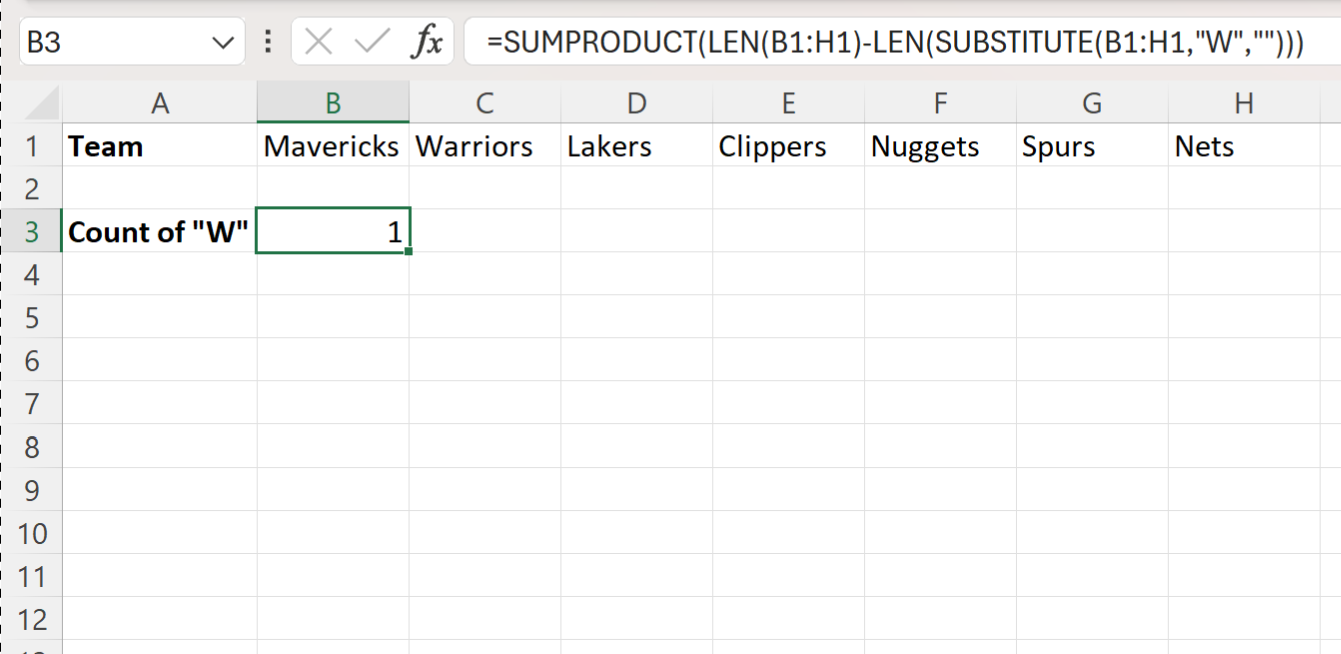Select column A header

(158, 103)
